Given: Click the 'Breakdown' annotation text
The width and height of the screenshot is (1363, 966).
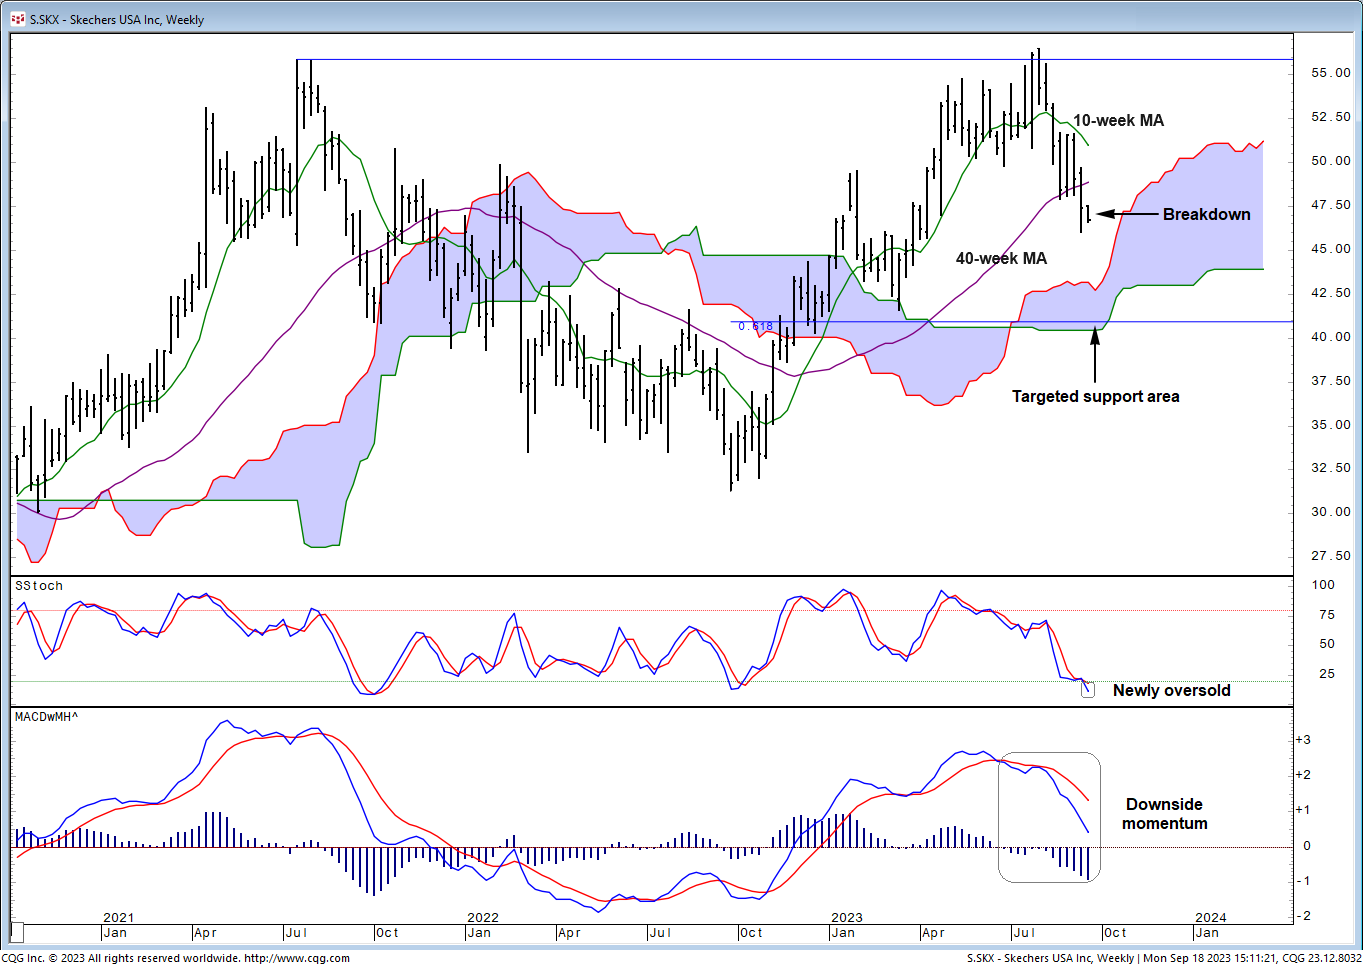Looking at the screenshot, I should click(x=1206, y=214).
